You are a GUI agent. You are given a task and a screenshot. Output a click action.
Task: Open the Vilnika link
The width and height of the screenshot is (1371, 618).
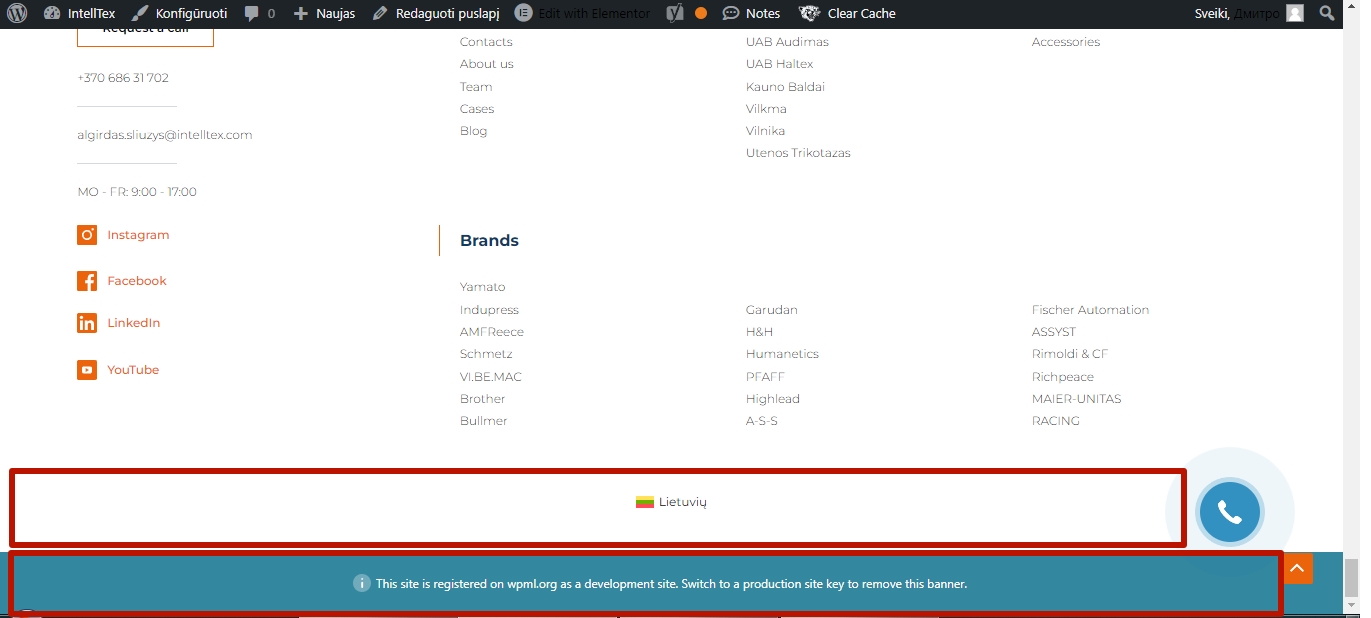[765, 131]
